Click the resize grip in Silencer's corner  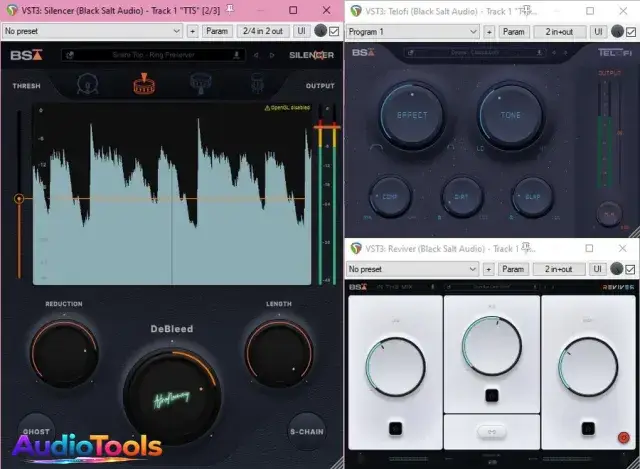pyautogui.click(x=337, y=463)
